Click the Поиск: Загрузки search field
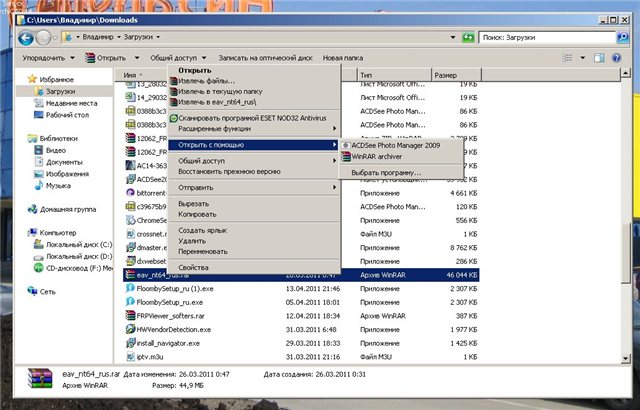This screenshot has width=640, height=410. click(x=547, y=38)
